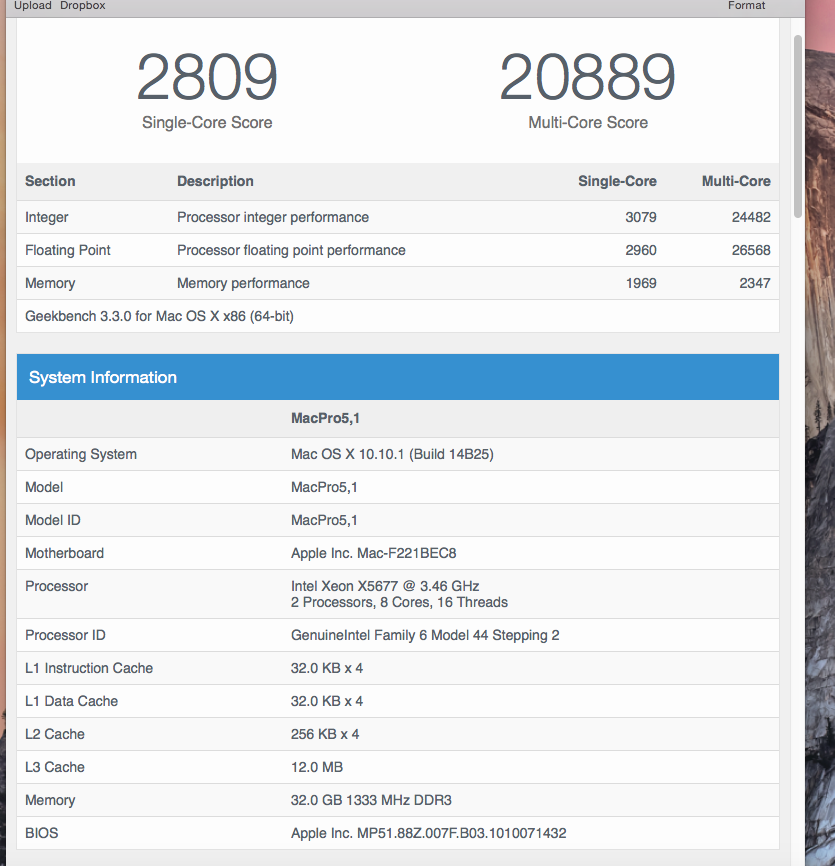The width and height of the screenshot is (835, 866).
Task: Click the Geekbench 3.3.0 version line
Action: point(159,316)
